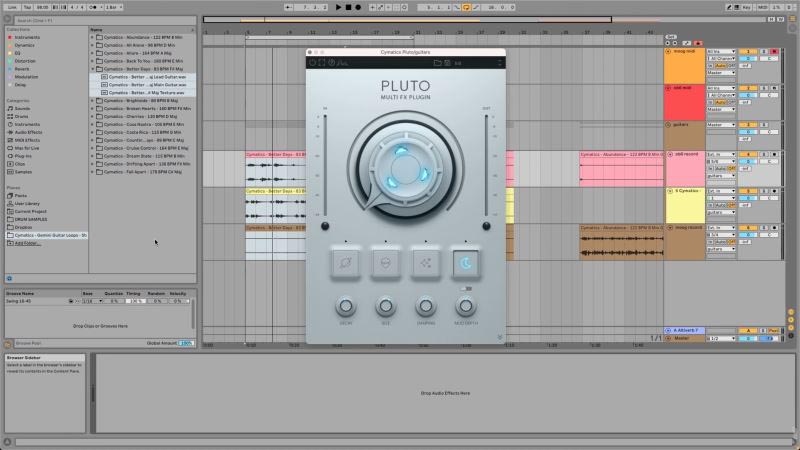
Task: Select the Better Days Texture.wav file
Action: click(143, 93)
